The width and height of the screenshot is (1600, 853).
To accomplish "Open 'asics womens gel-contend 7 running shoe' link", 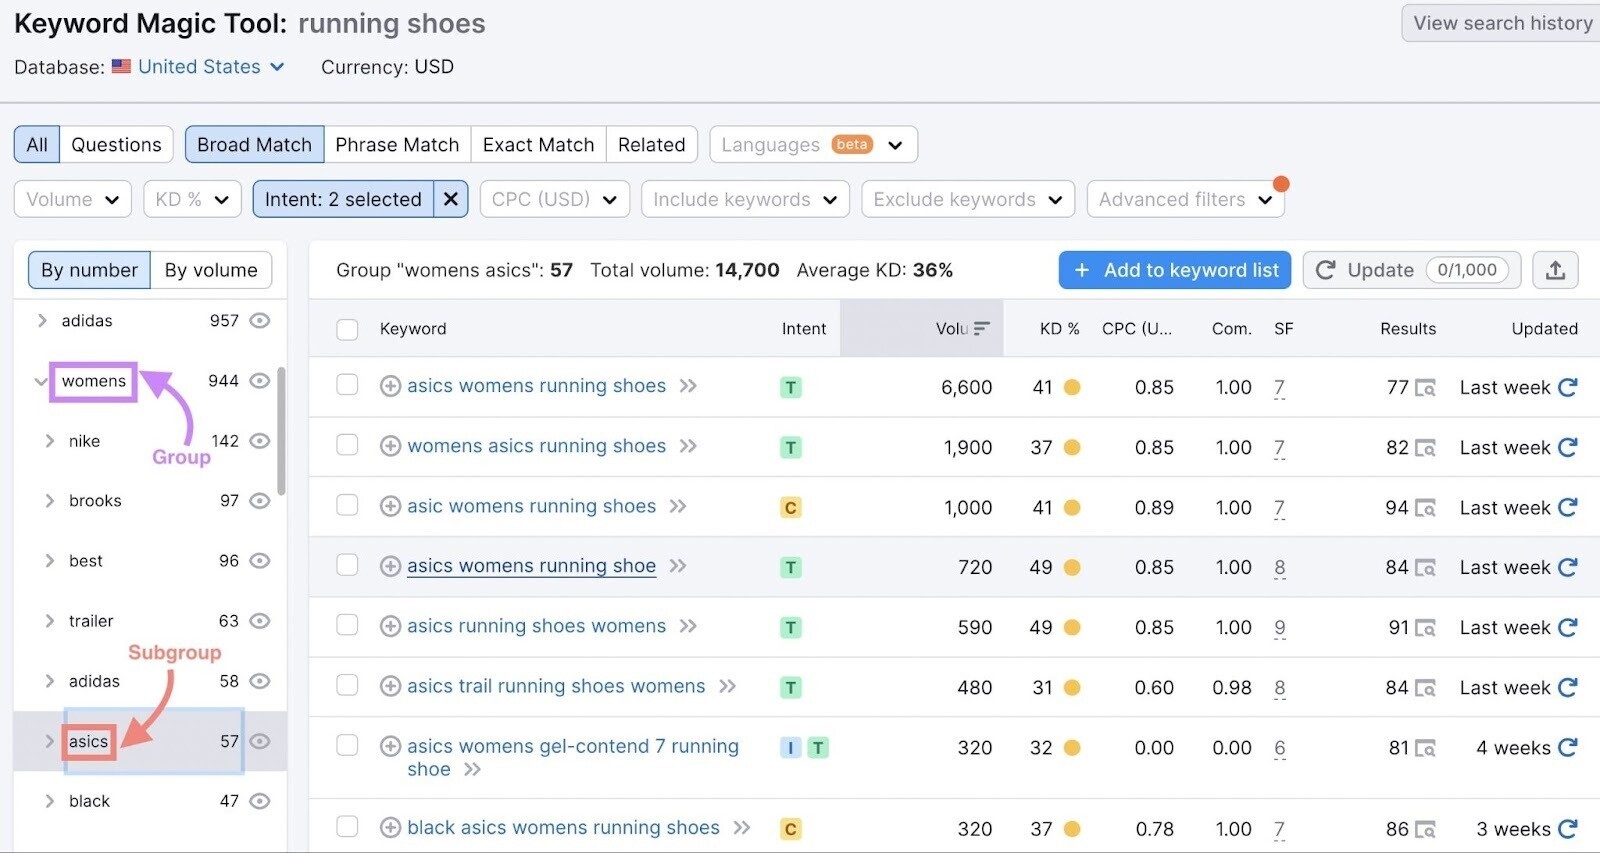I will (573, 757).
